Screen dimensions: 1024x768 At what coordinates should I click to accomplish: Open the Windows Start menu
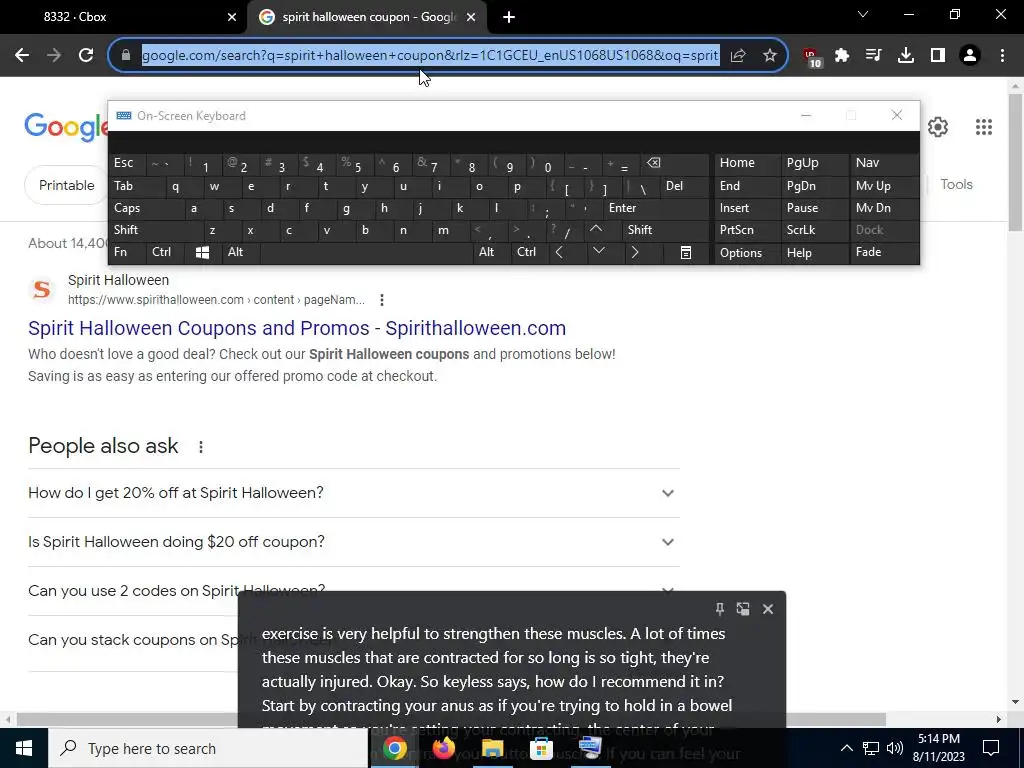(x=24, y=748)
